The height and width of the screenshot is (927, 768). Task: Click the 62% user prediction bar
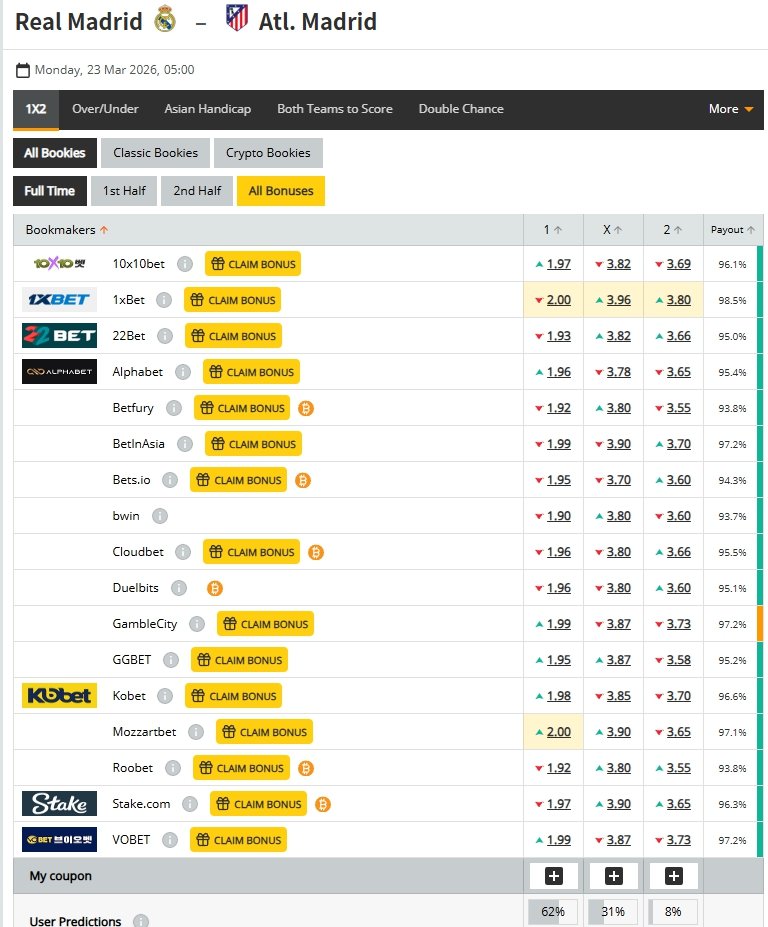tap(554, 912)
